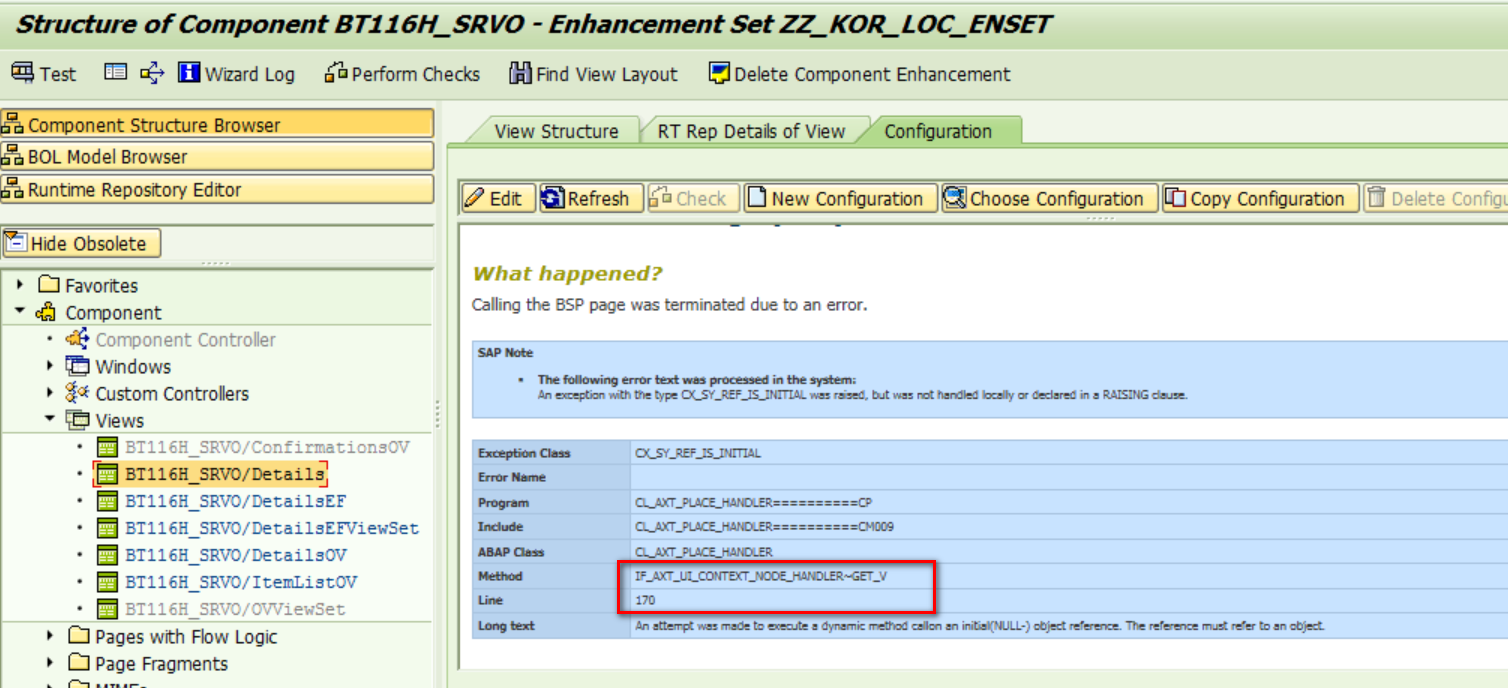The width and height of the screenshot is (1508, 688).
Task: Switch to the View Structure tab
Action: pyautogui.click(x=556, y=131)
